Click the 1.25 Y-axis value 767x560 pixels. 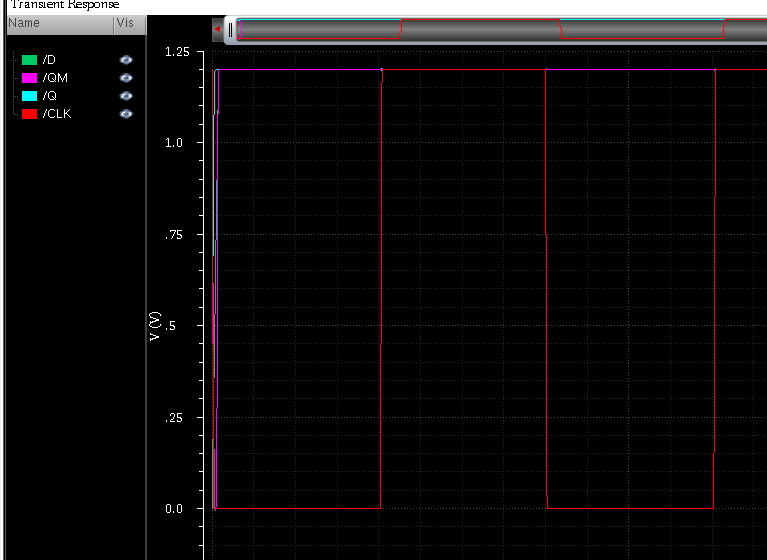(x=178, y=51)
